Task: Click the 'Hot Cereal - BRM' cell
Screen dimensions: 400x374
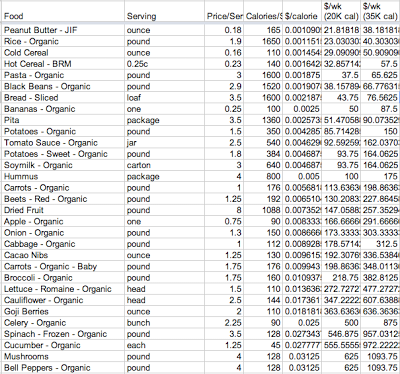Action: point(63,64)
